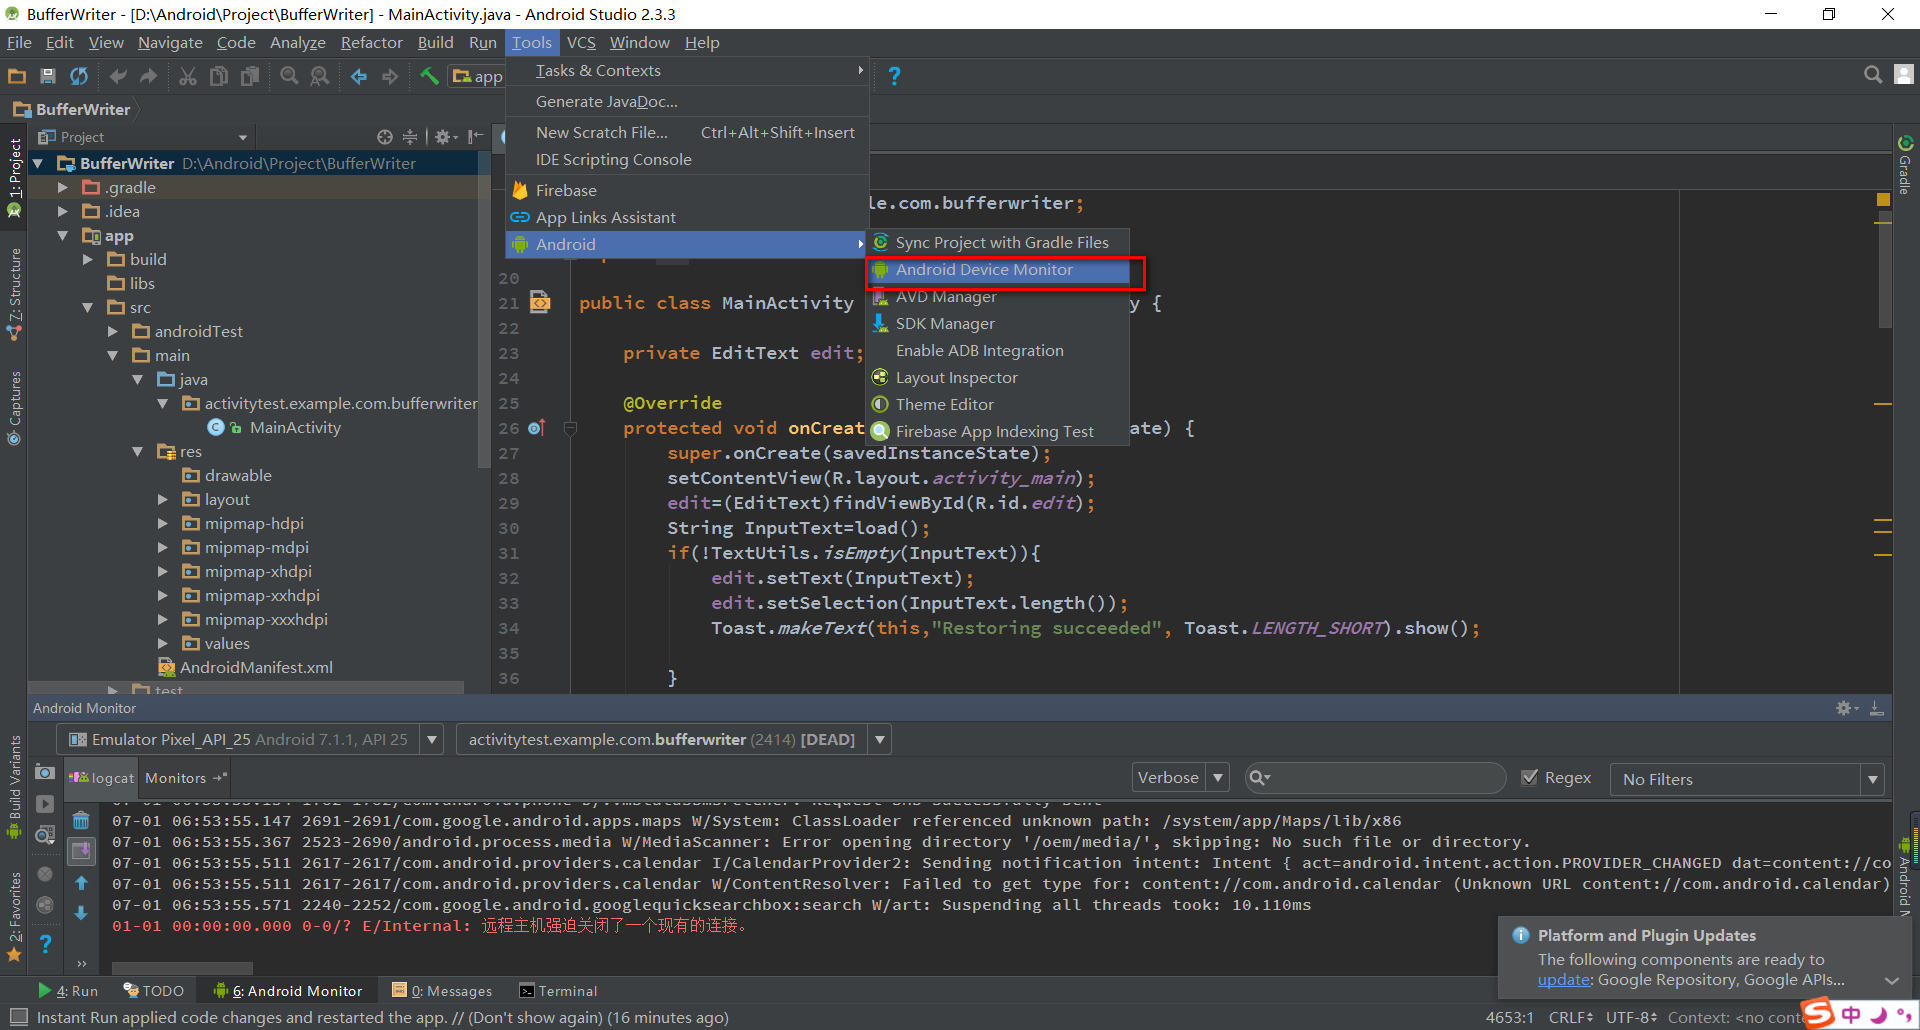This screenshot has width=1920, height=1030.
Task: Click Scroll from Source target icon
Action: (x=385, y=137)
